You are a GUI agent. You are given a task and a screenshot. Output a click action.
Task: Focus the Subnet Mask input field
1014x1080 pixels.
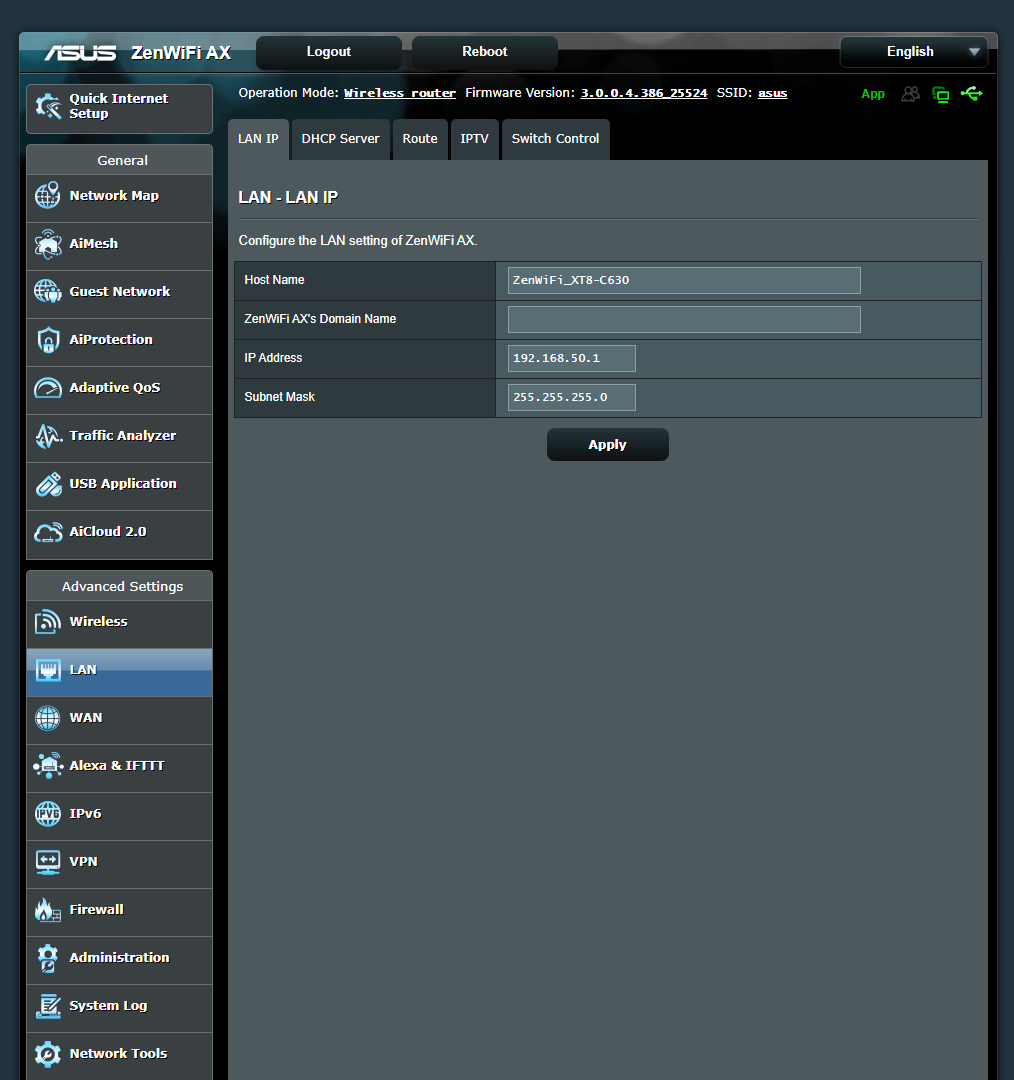click(x=572, y=397)
